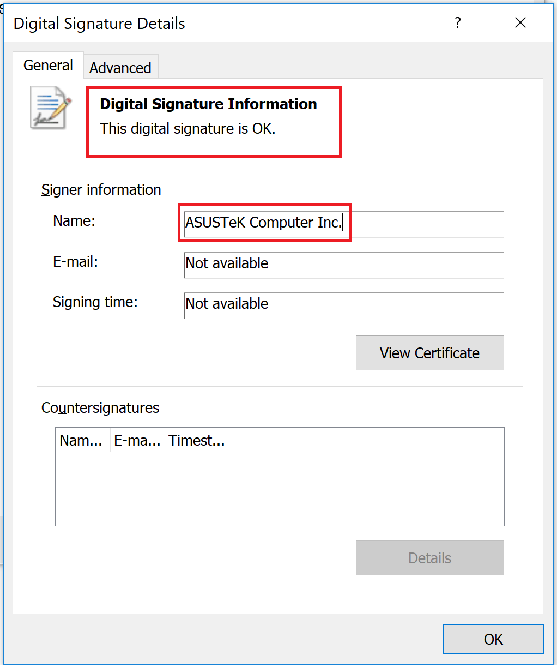Click the Signing time field
557x665 pixels.
(x=344, y=305)
